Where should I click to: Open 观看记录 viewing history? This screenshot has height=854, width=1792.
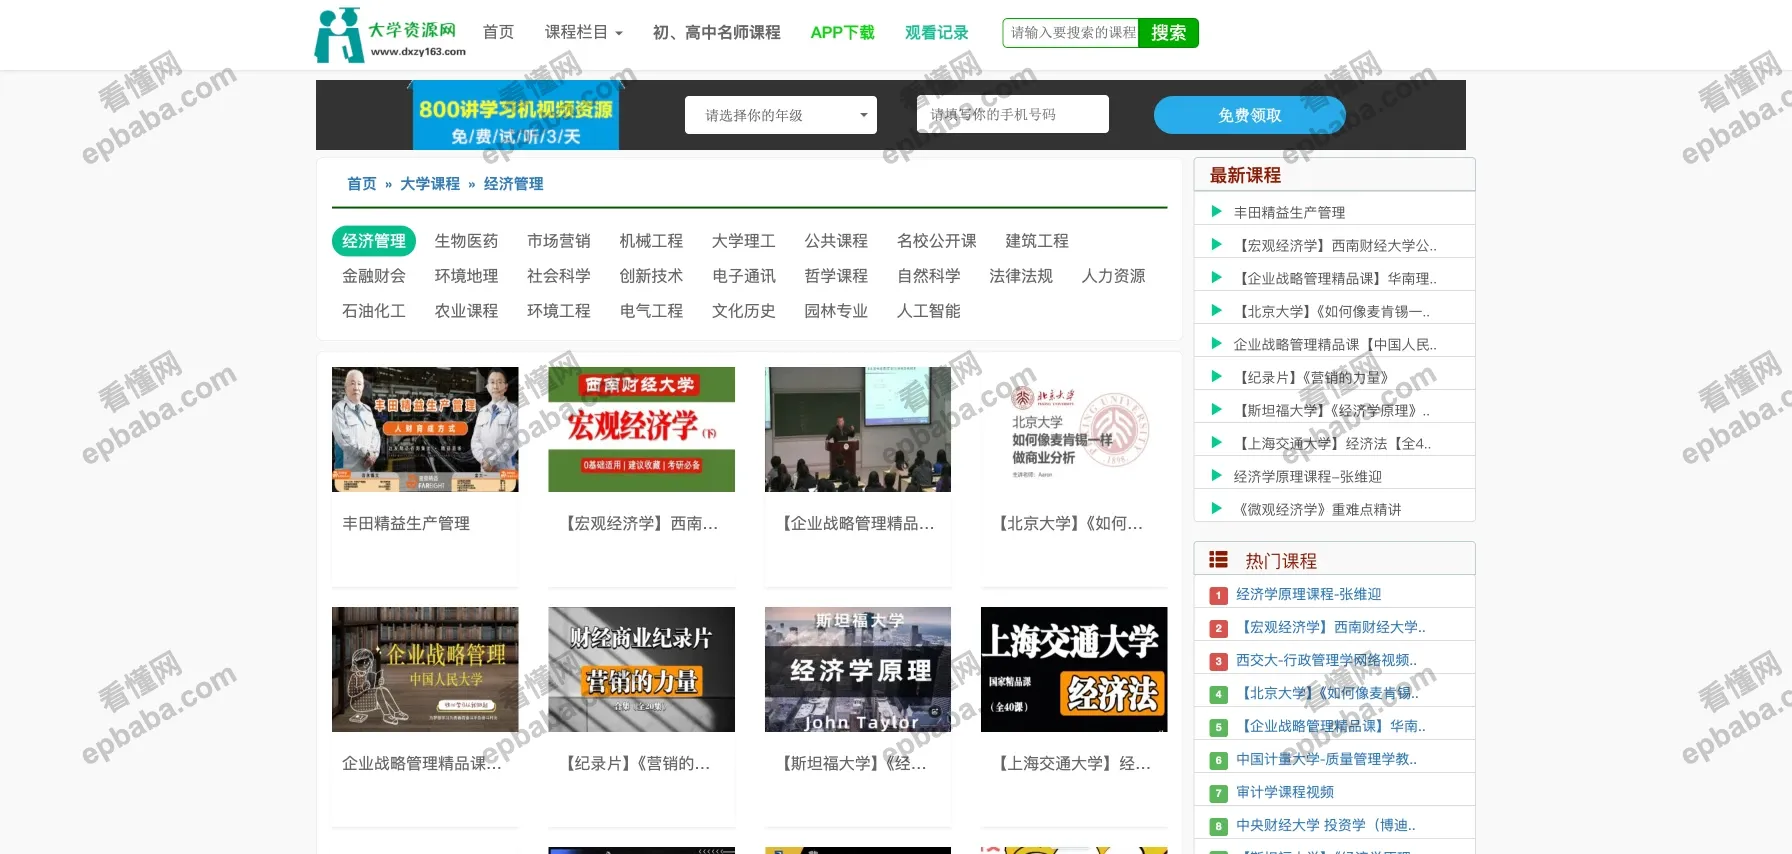(936, 32)
